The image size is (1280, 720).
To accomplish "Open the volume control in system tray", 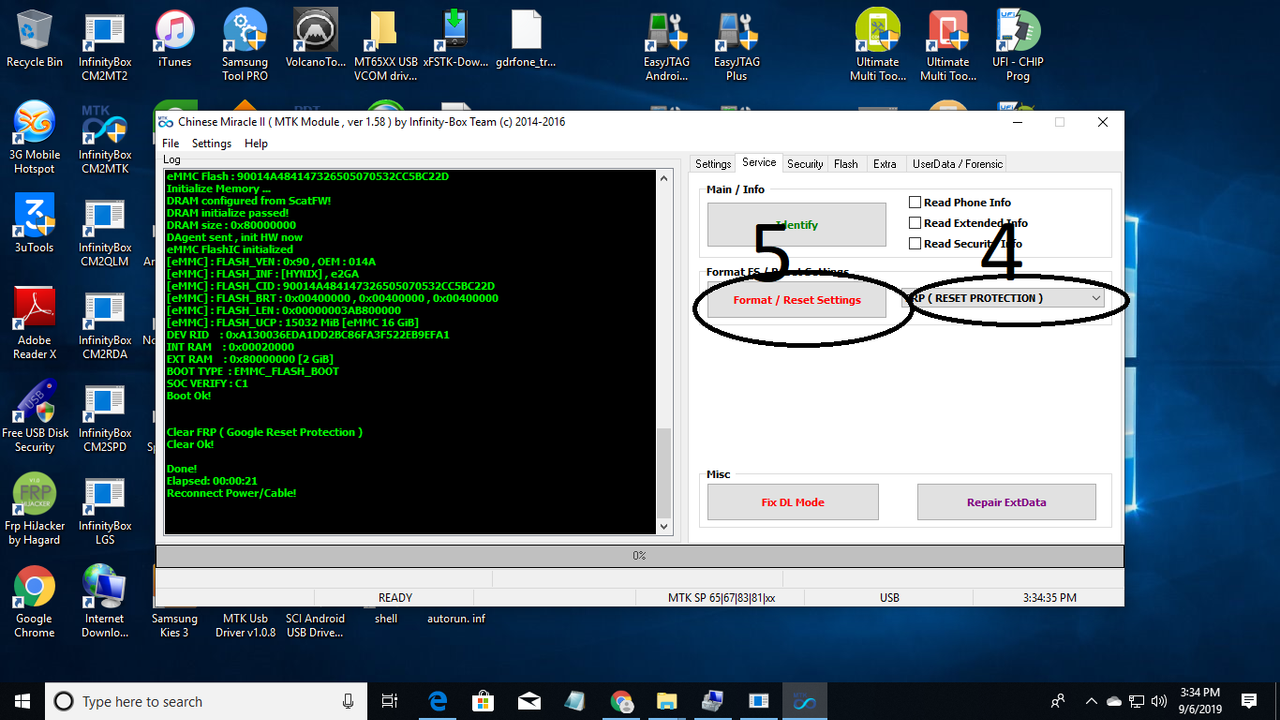I will pyautogui.click(x=1159, y=701).
